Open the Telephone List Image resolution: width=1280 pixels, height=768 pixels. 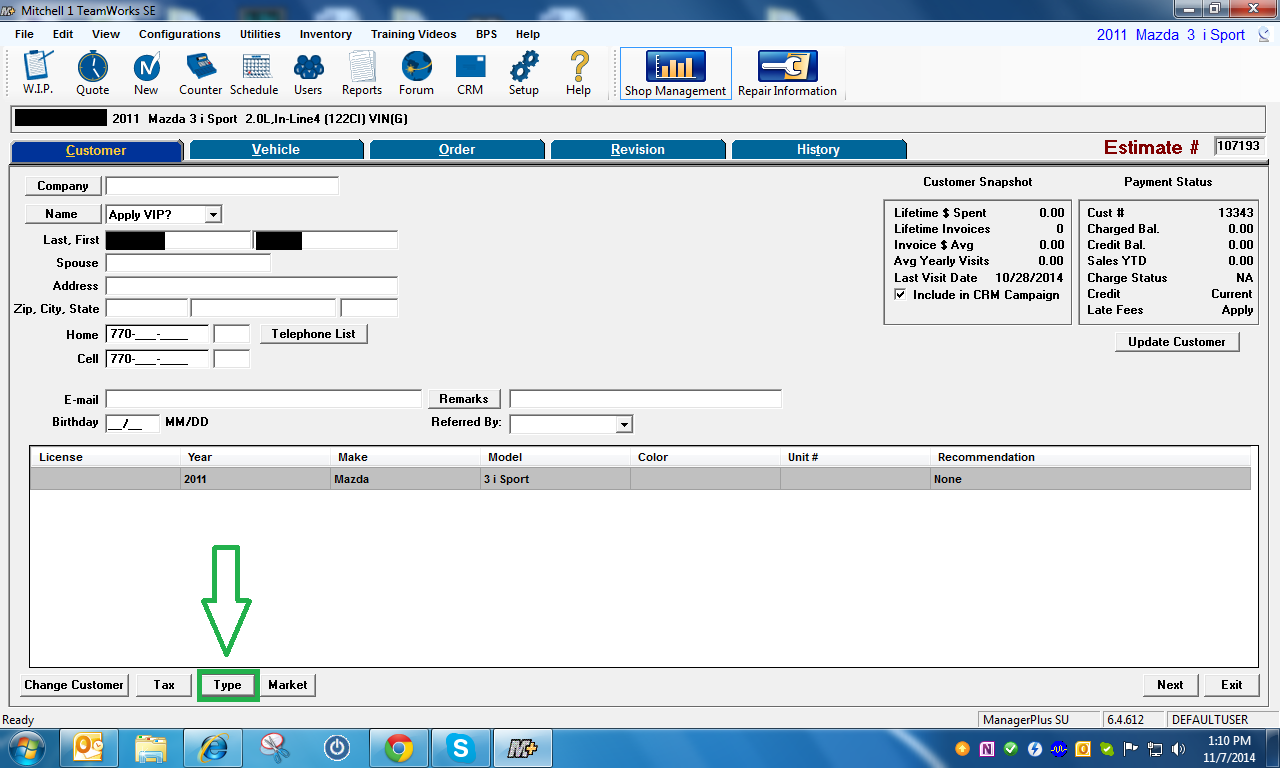click(x=314, y=334)
